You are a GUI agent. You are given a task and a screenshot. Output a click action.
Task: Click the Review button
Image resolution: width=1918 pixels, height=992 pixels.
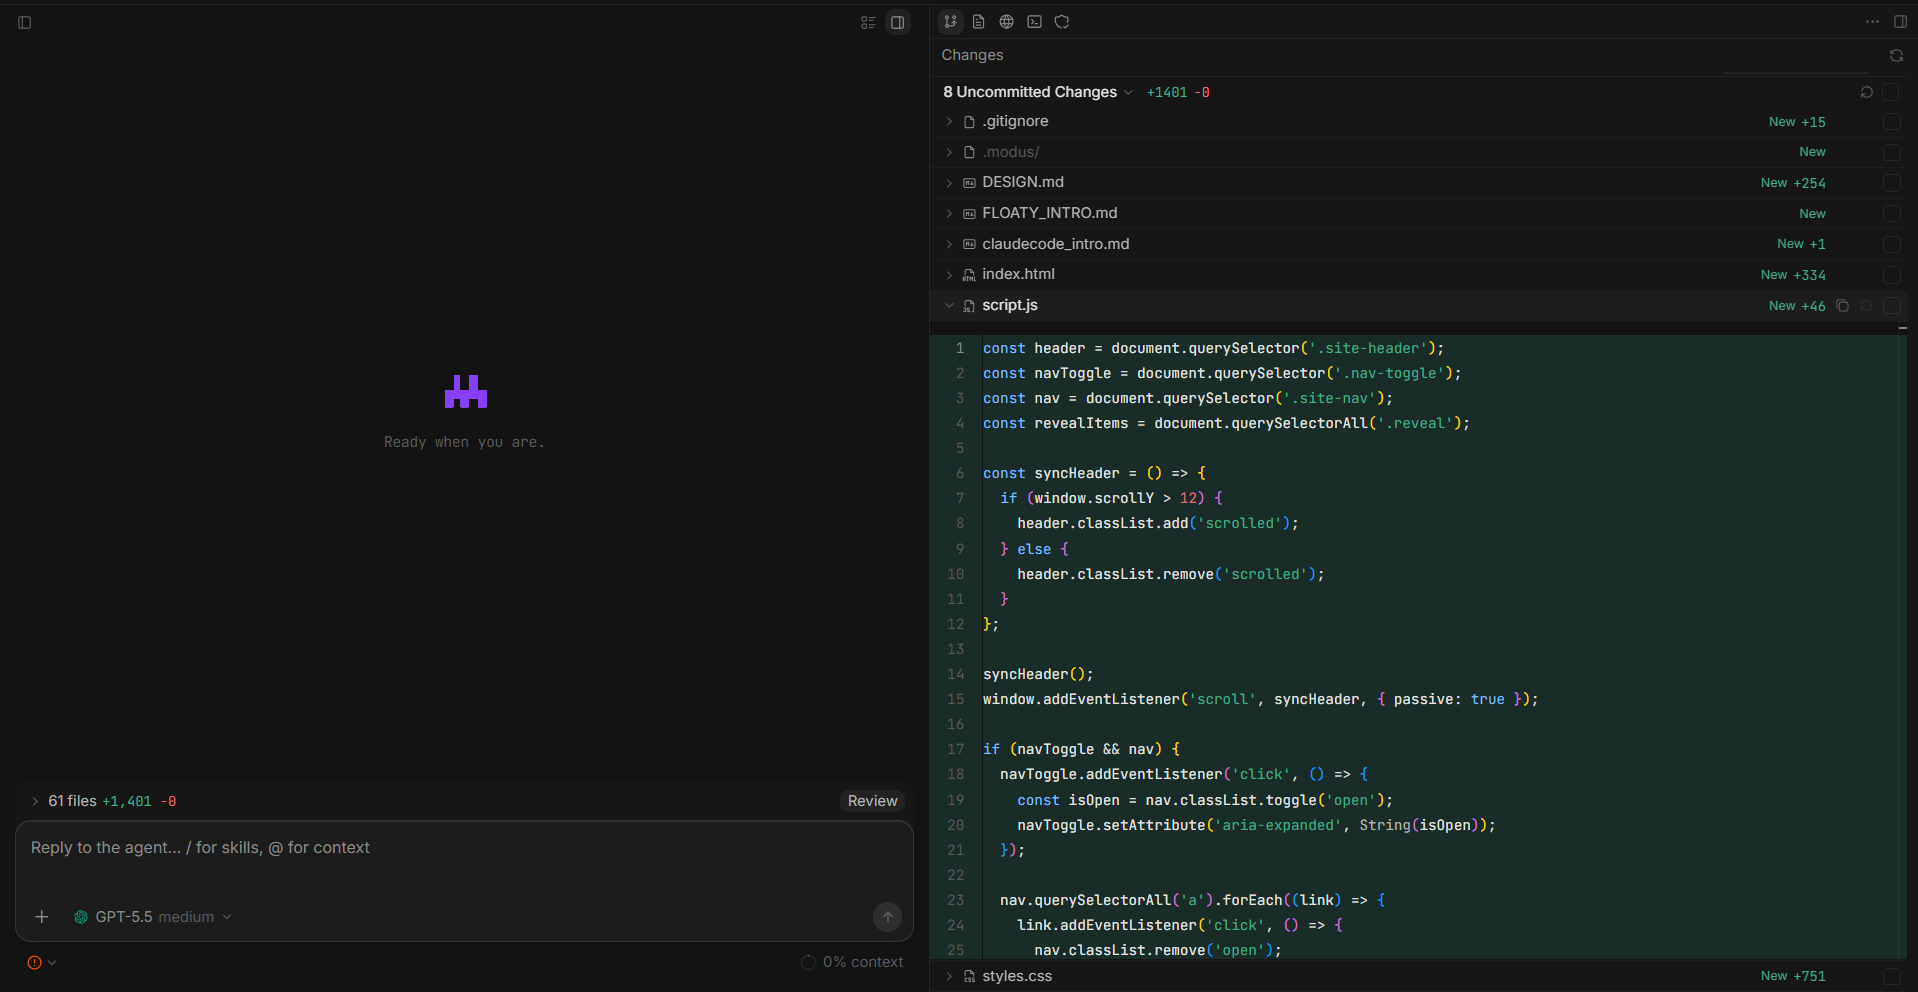coord(872,801)
